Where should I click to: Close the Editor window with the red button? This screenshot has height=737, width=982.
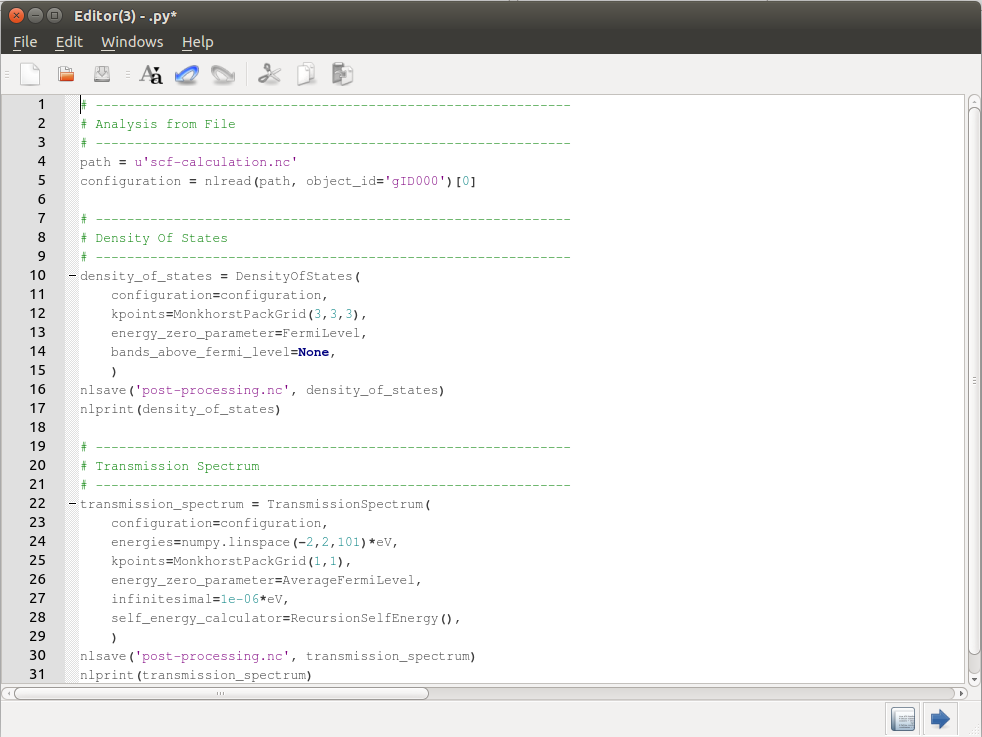[17, 16]
